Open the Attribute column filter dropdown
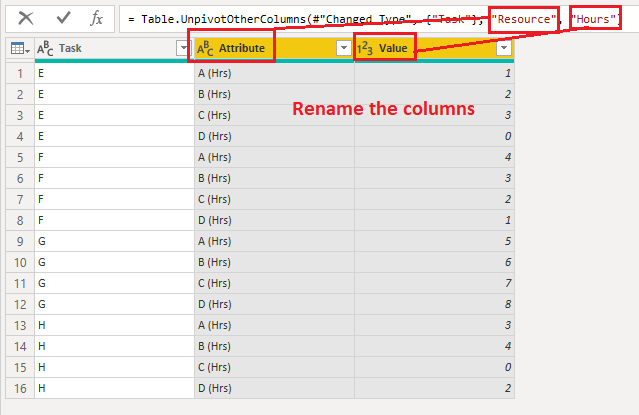This screenshot has height=415, width=639. pyautogui.click(x=344, y=48)
